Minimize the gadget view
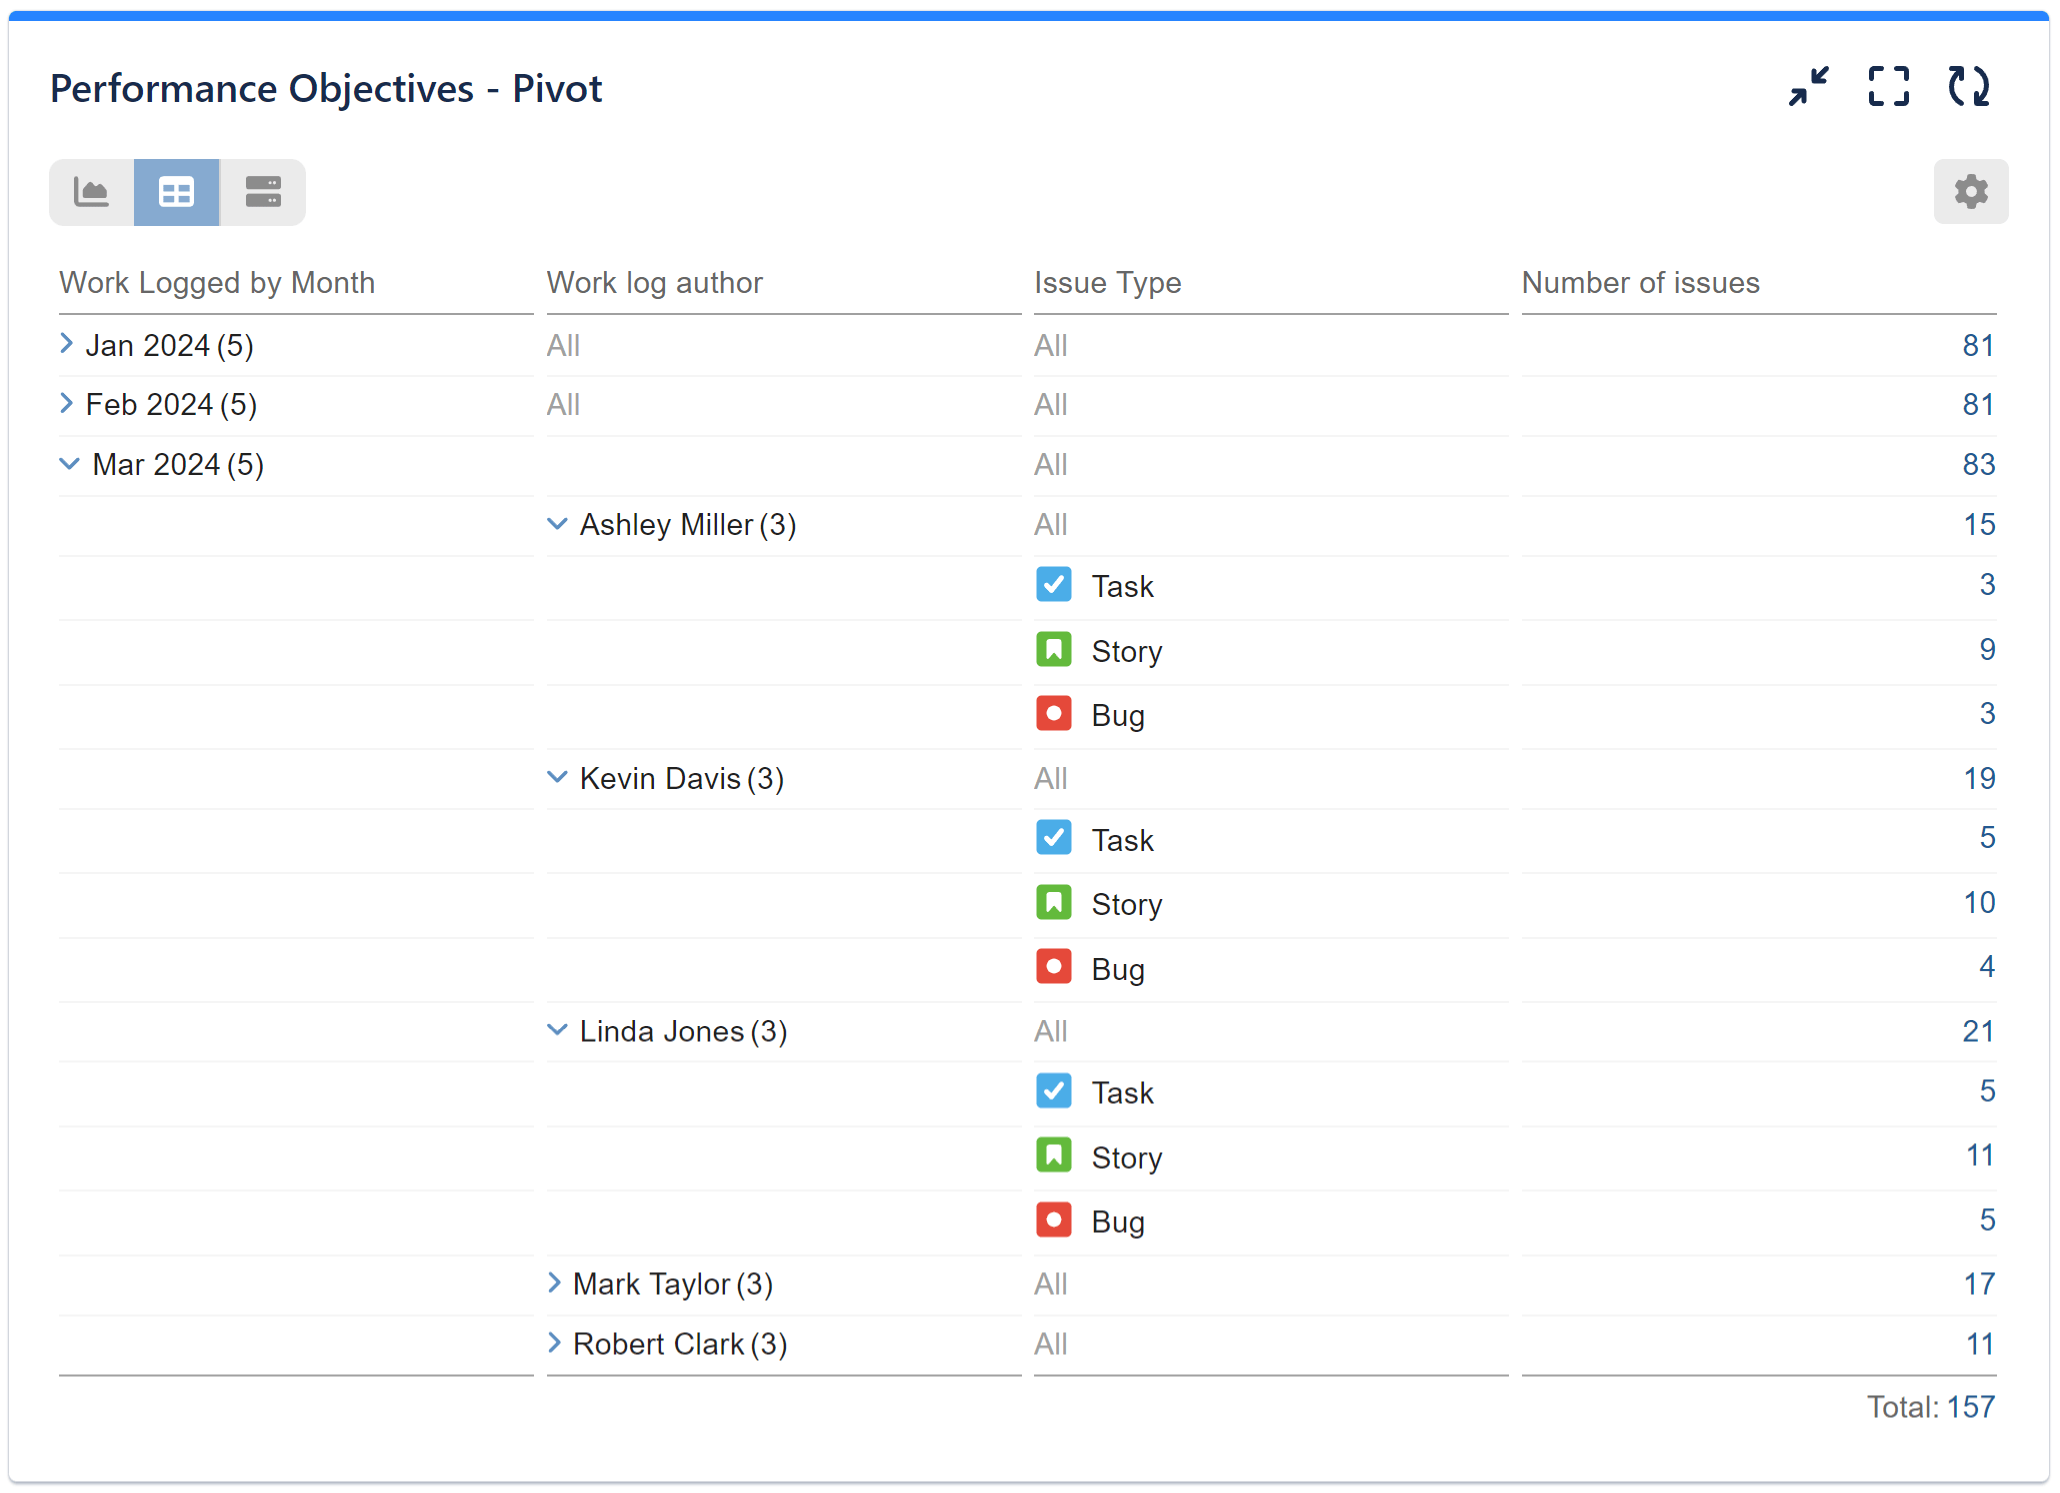This screenshot has width=2060, height=1493. pos(1808,87)
